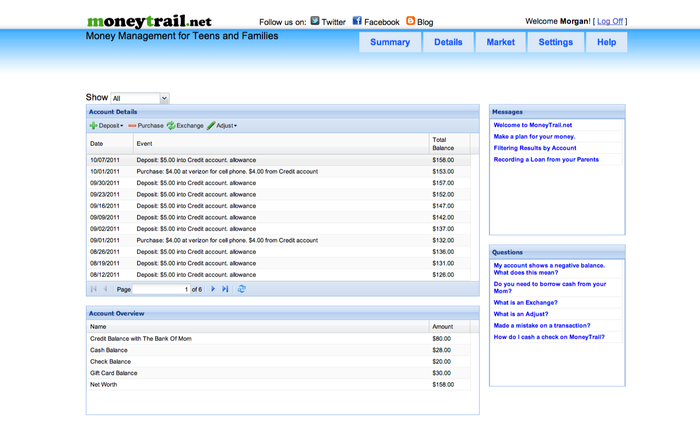Jump to last page of transactions
The image size is (700, 437).
(226, 289)
